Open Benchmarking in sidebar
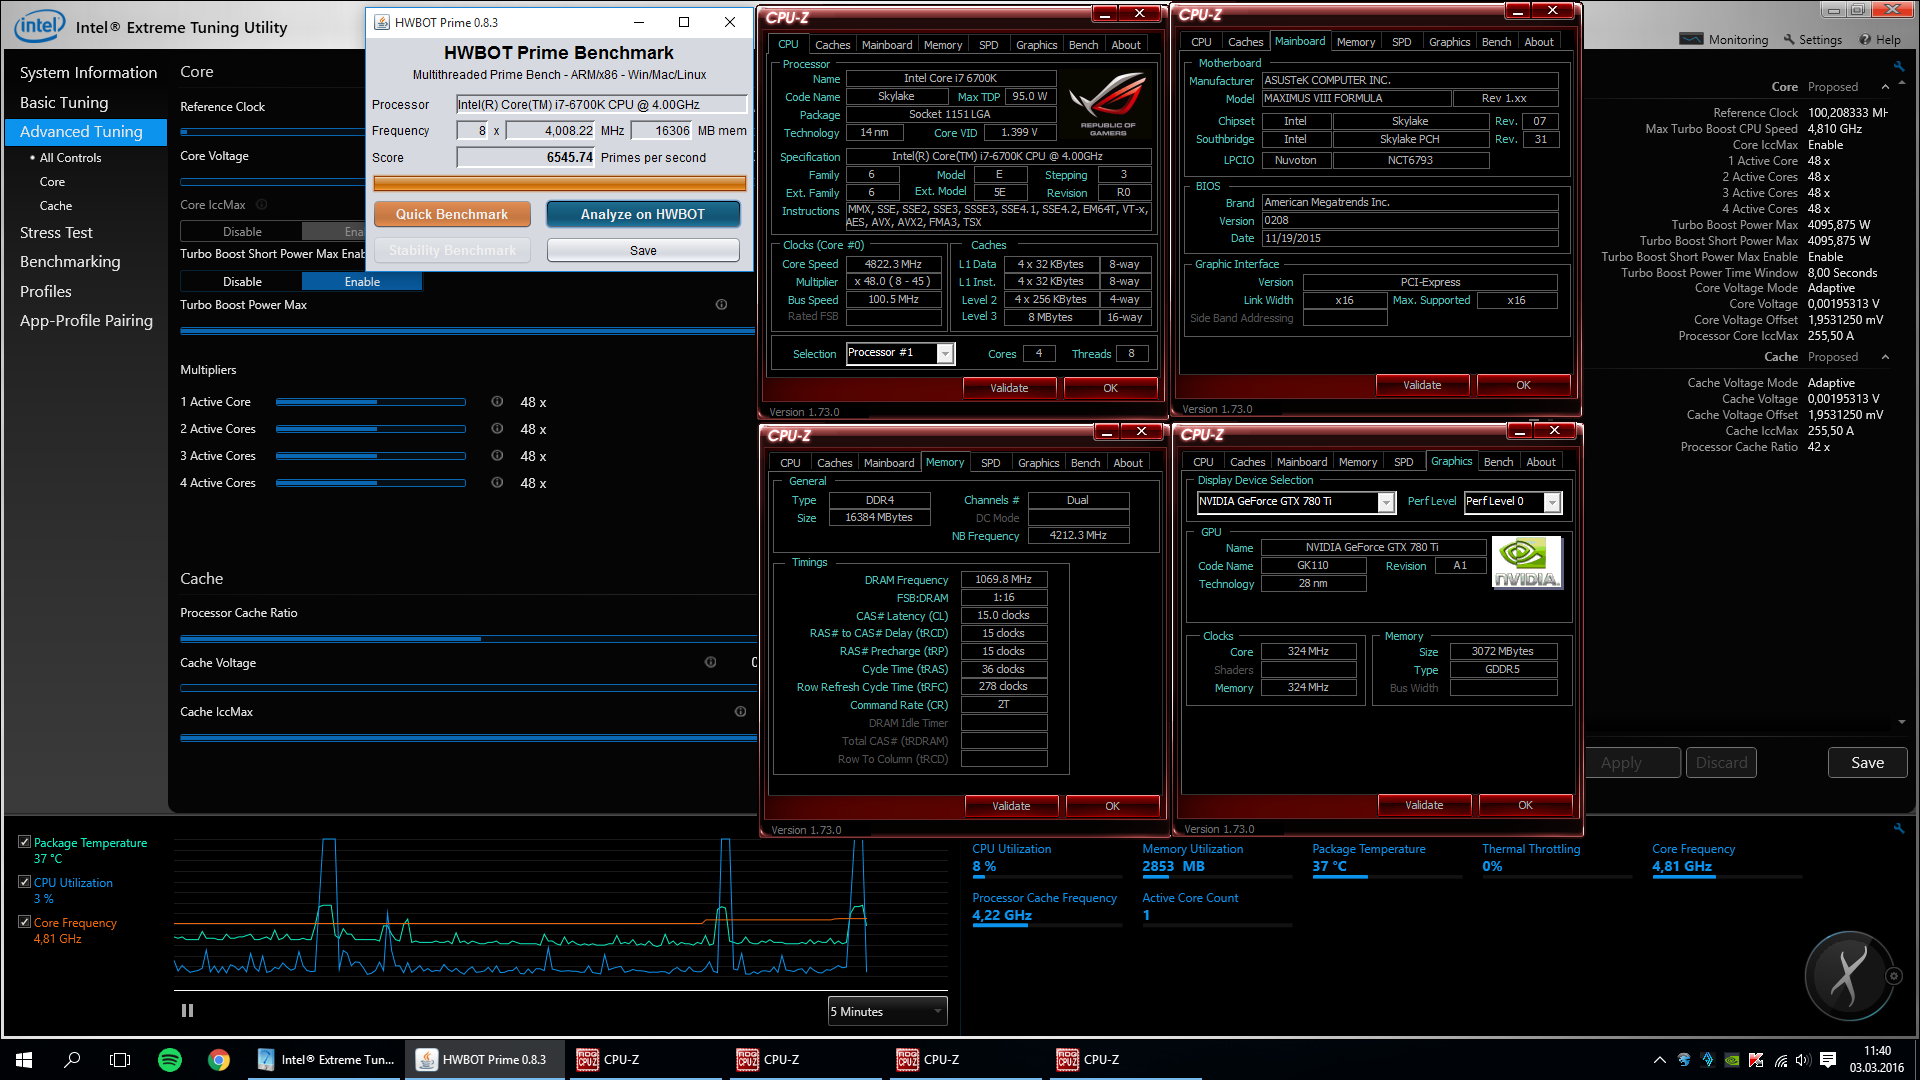The width and height of the screenshot is (1920, 1080). [x=70, y=262]
